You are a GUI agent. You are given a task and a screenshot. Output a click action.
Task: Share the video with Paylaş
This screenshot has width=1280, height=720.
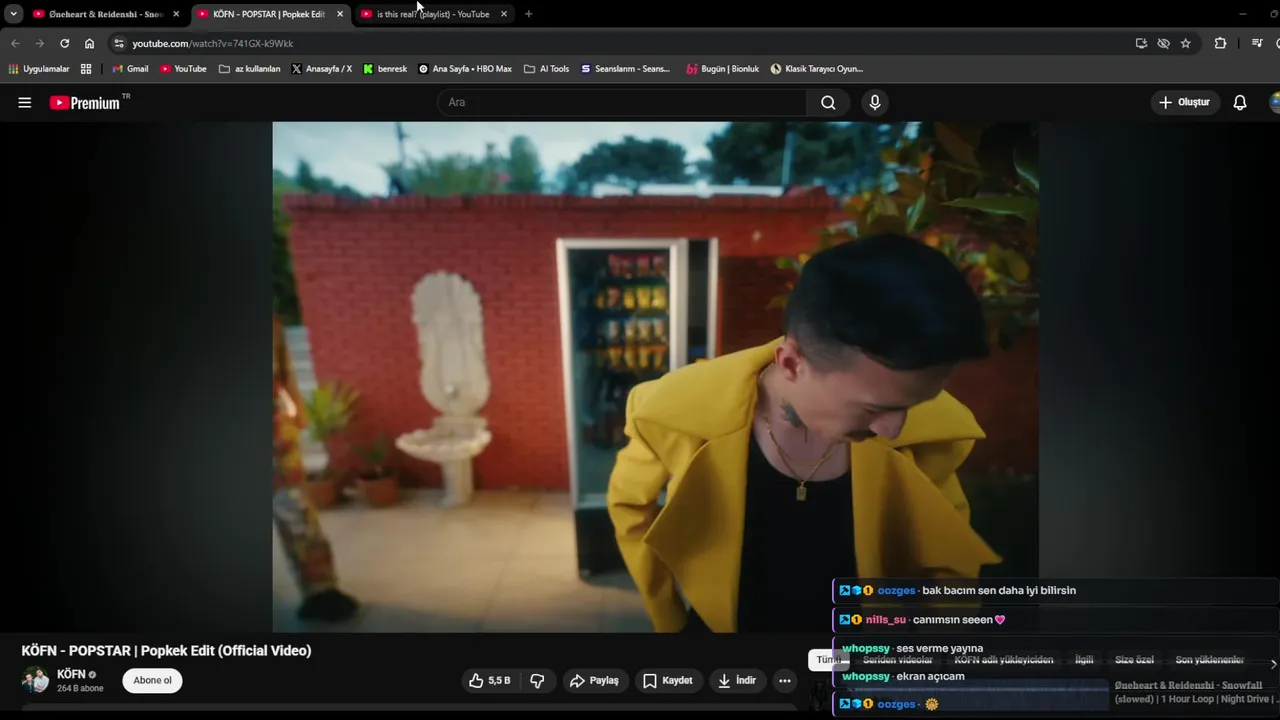pos(595,681)
